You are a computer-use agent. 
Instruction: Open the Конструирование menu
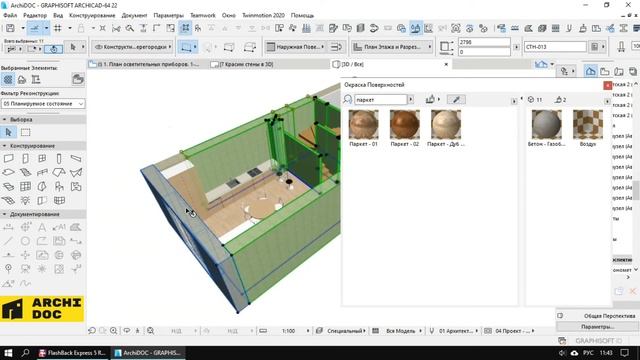click(x=92, y=15)
